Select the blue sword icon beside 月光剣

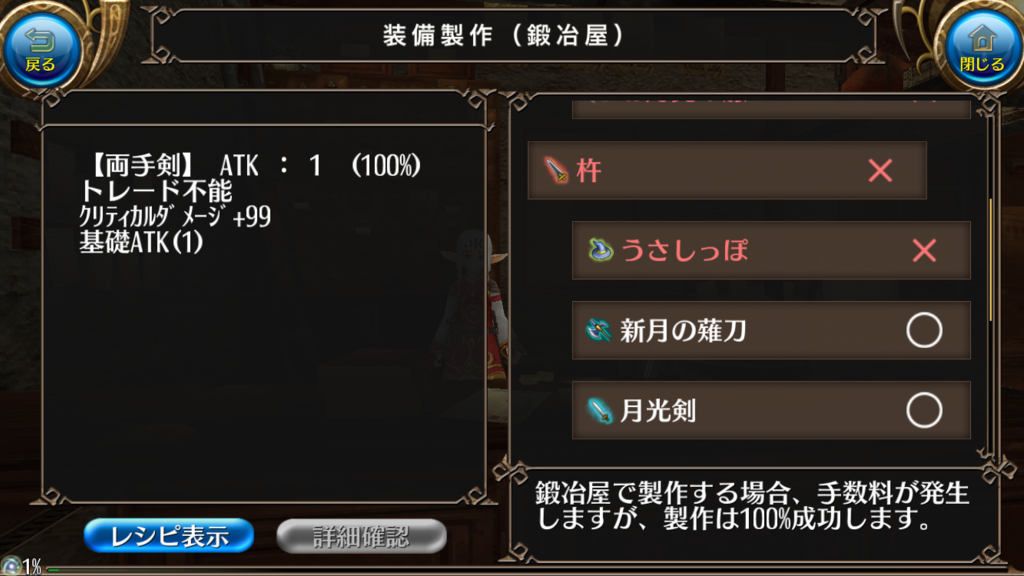(x=600, y=411)
